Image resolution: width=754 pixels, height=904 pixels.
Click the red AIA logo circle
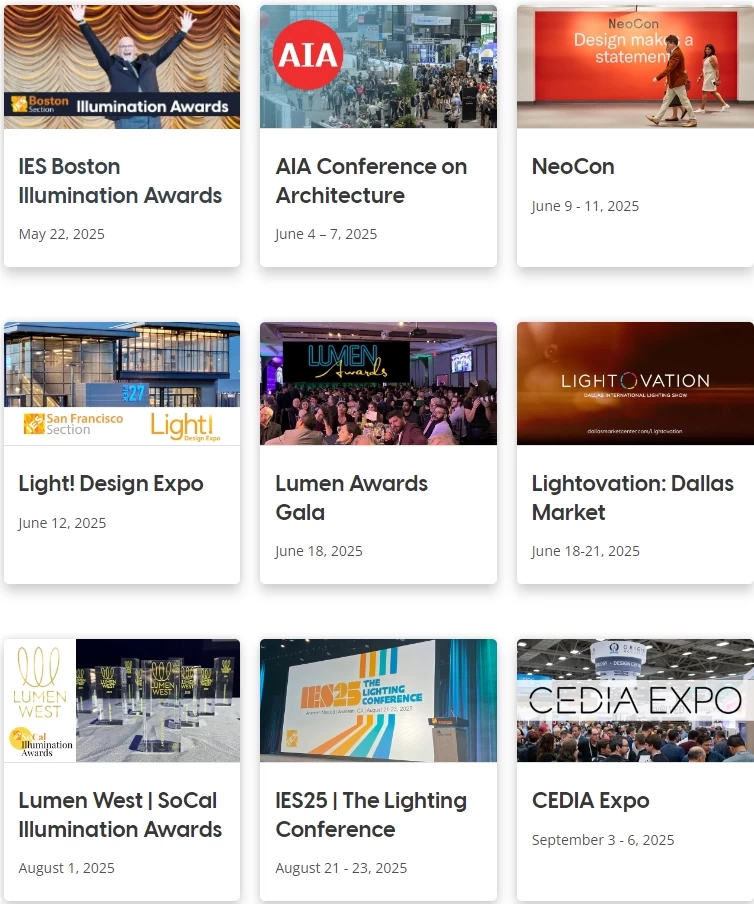(x=308, y=55)
